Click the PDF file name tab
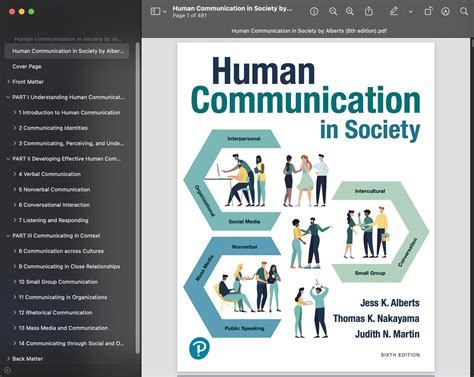Screen dimensions: 474x377 tap(309, 31)
